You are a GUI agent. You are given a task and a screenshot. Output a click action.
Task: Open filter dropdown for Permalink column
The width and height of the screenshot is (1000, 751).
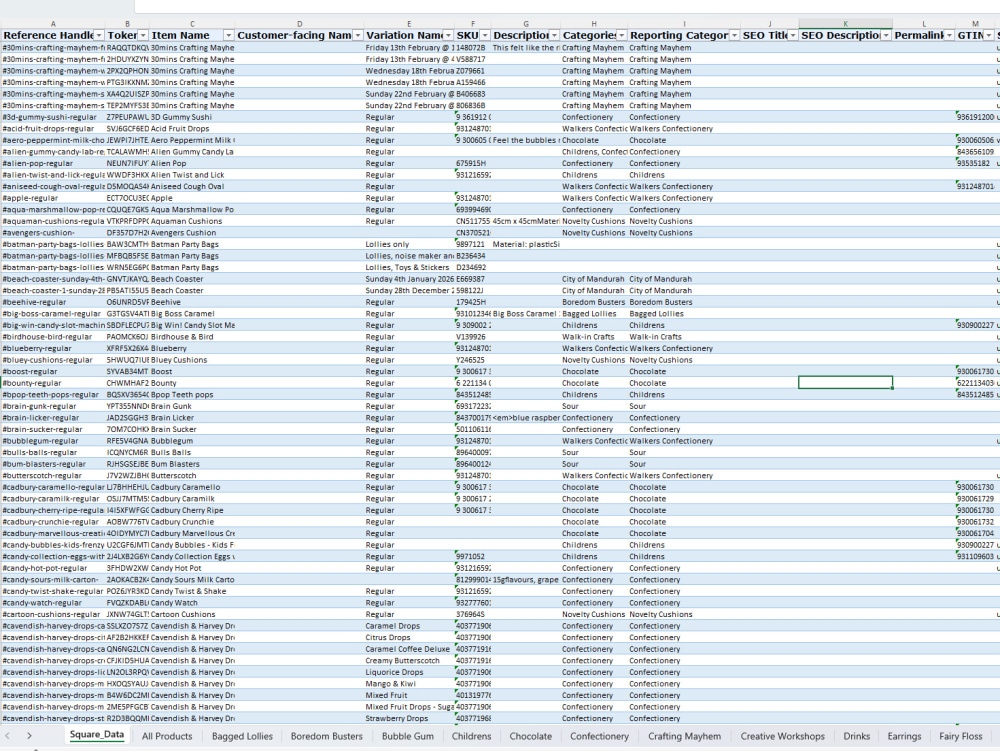(x=949, y=36)
